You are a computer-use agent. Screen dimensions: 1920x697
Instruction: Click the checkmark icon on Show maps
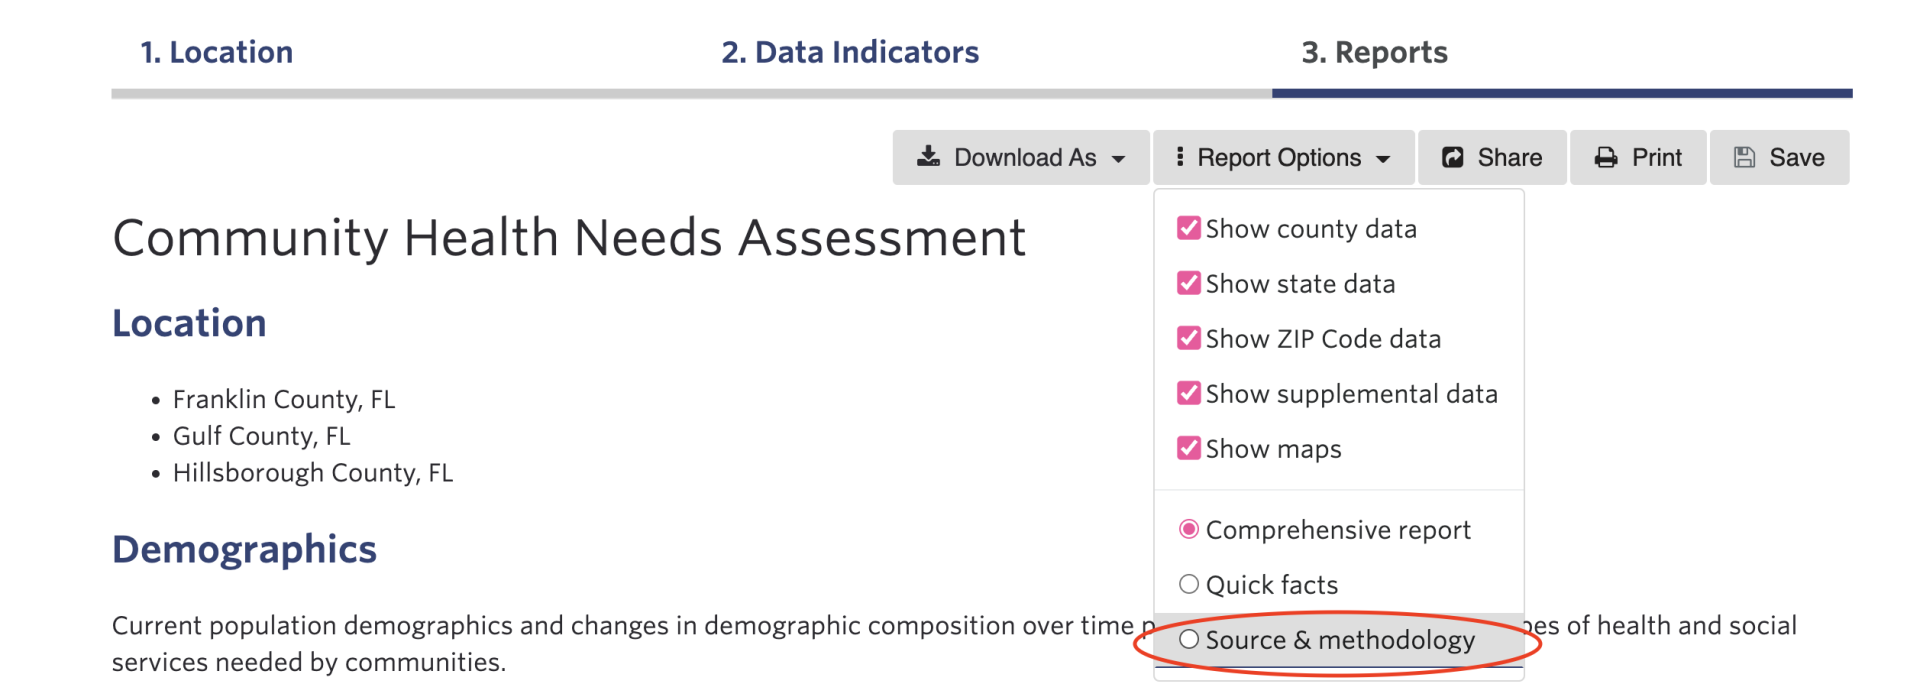pos(1188,448)
